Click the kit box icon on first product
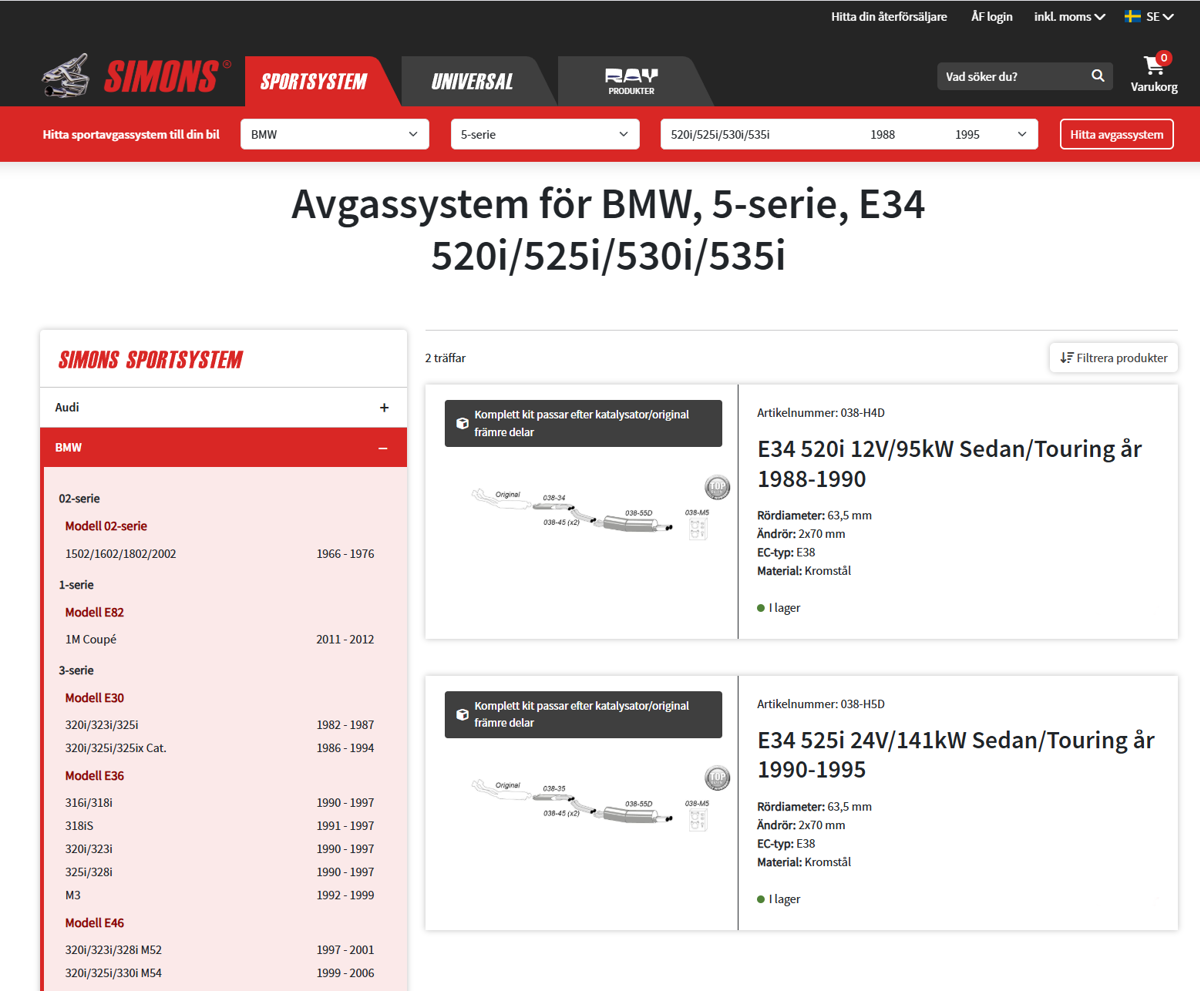The width and height of the screenshot is (1200, 991). 462,423
